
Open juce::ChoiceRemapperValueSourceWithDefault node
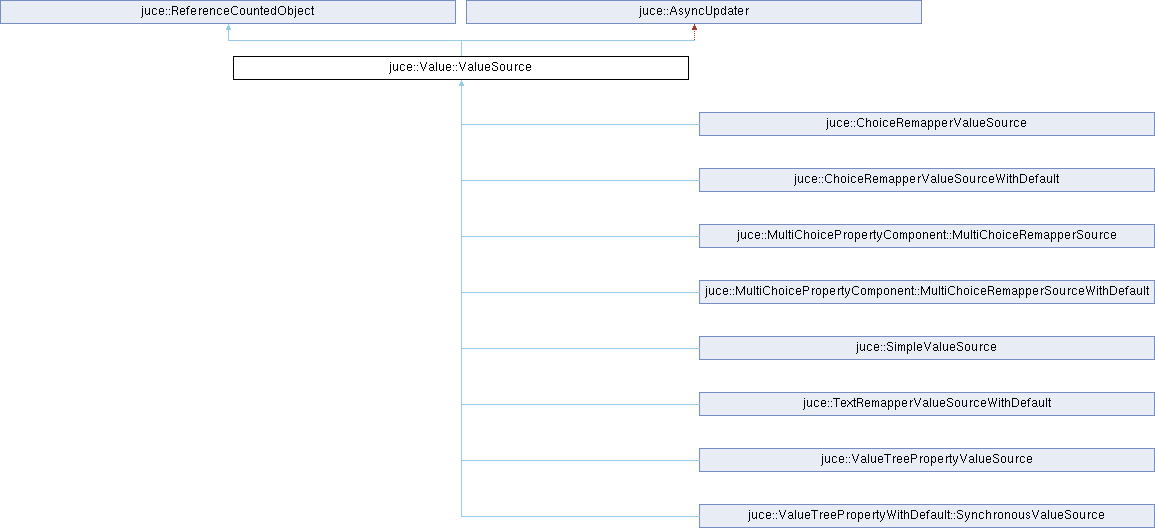[x=926, y=179]
